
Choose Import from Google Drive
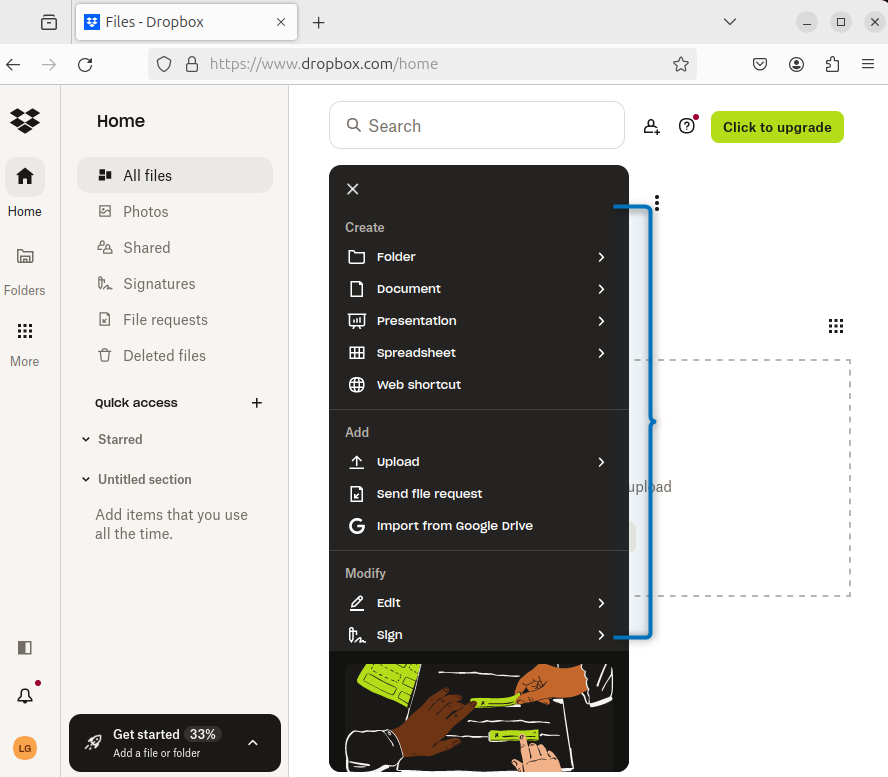454,526
